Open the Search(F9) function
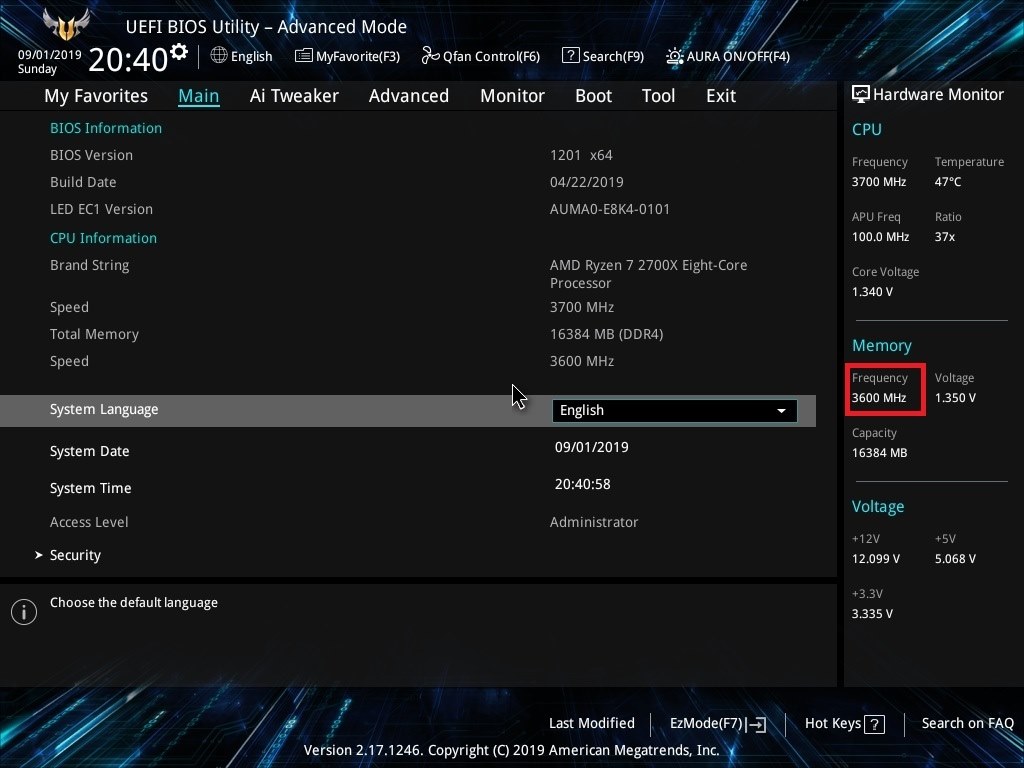 tap(603, 56)
